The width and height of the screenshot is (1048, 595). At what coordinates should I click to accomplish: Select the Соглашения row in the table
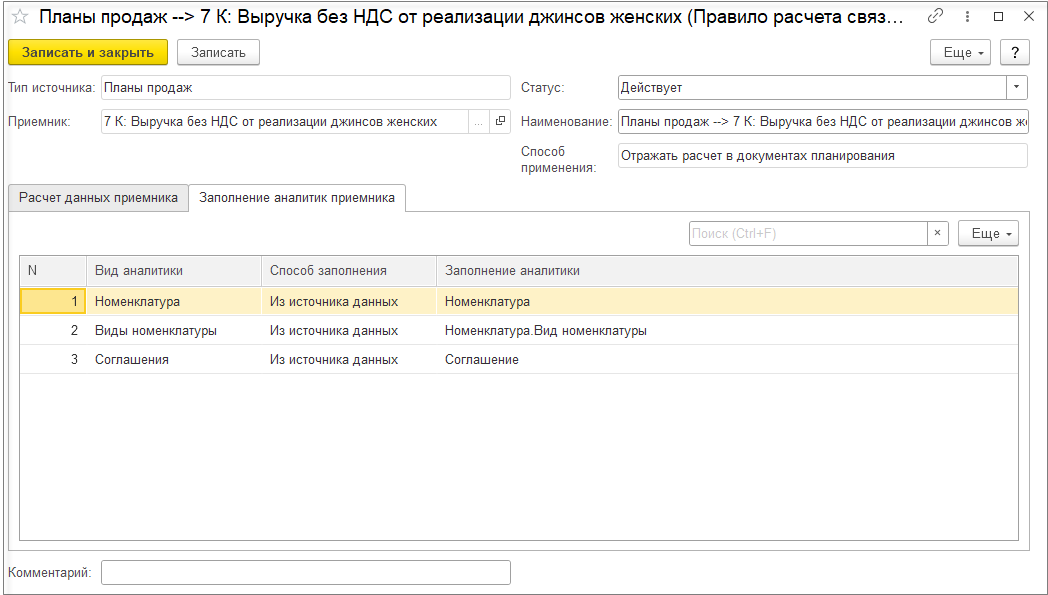[519, 360]
